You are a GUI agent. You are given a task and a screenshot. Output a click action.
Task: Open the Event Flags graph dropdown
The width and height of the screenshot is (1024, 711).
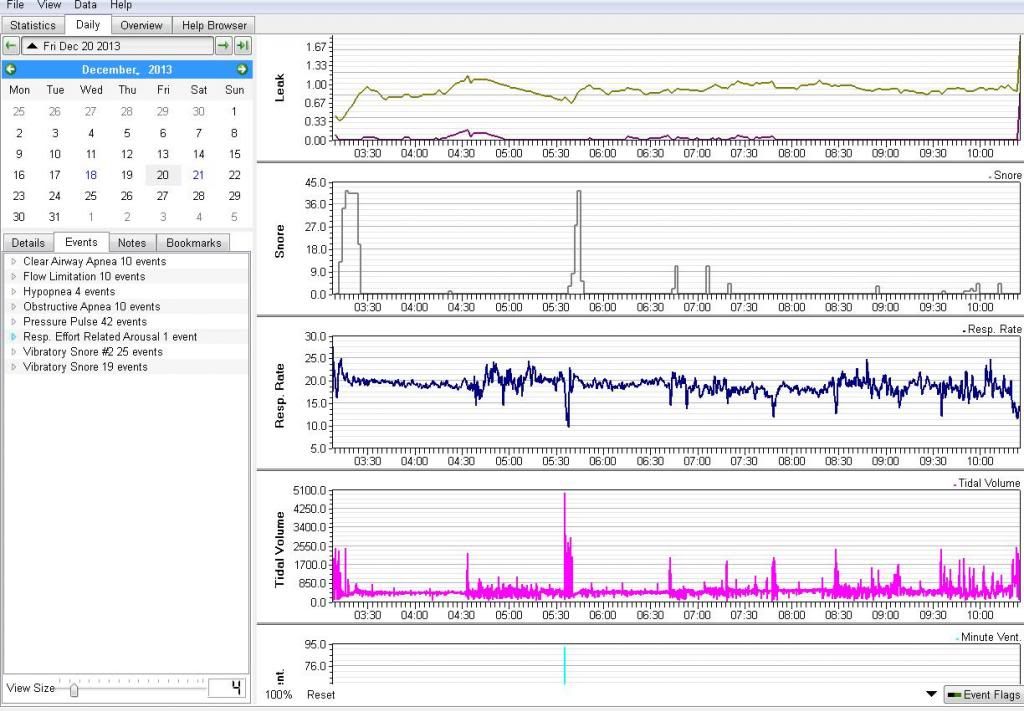983,695
